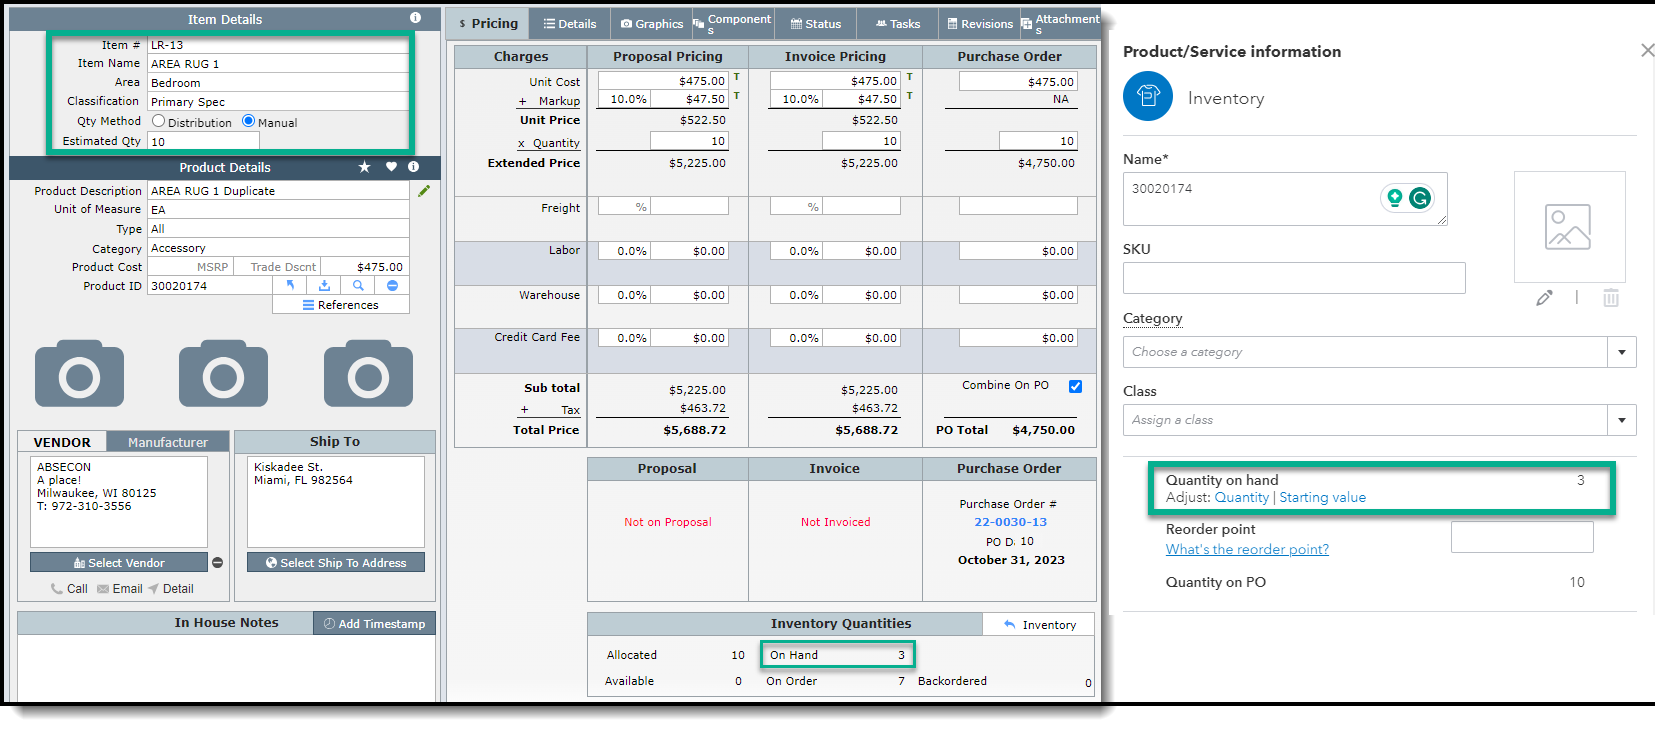The height and width of the screenshot is (730, 1655).
Task: Switch to the Graphics tab
Action: click(651, 23)
